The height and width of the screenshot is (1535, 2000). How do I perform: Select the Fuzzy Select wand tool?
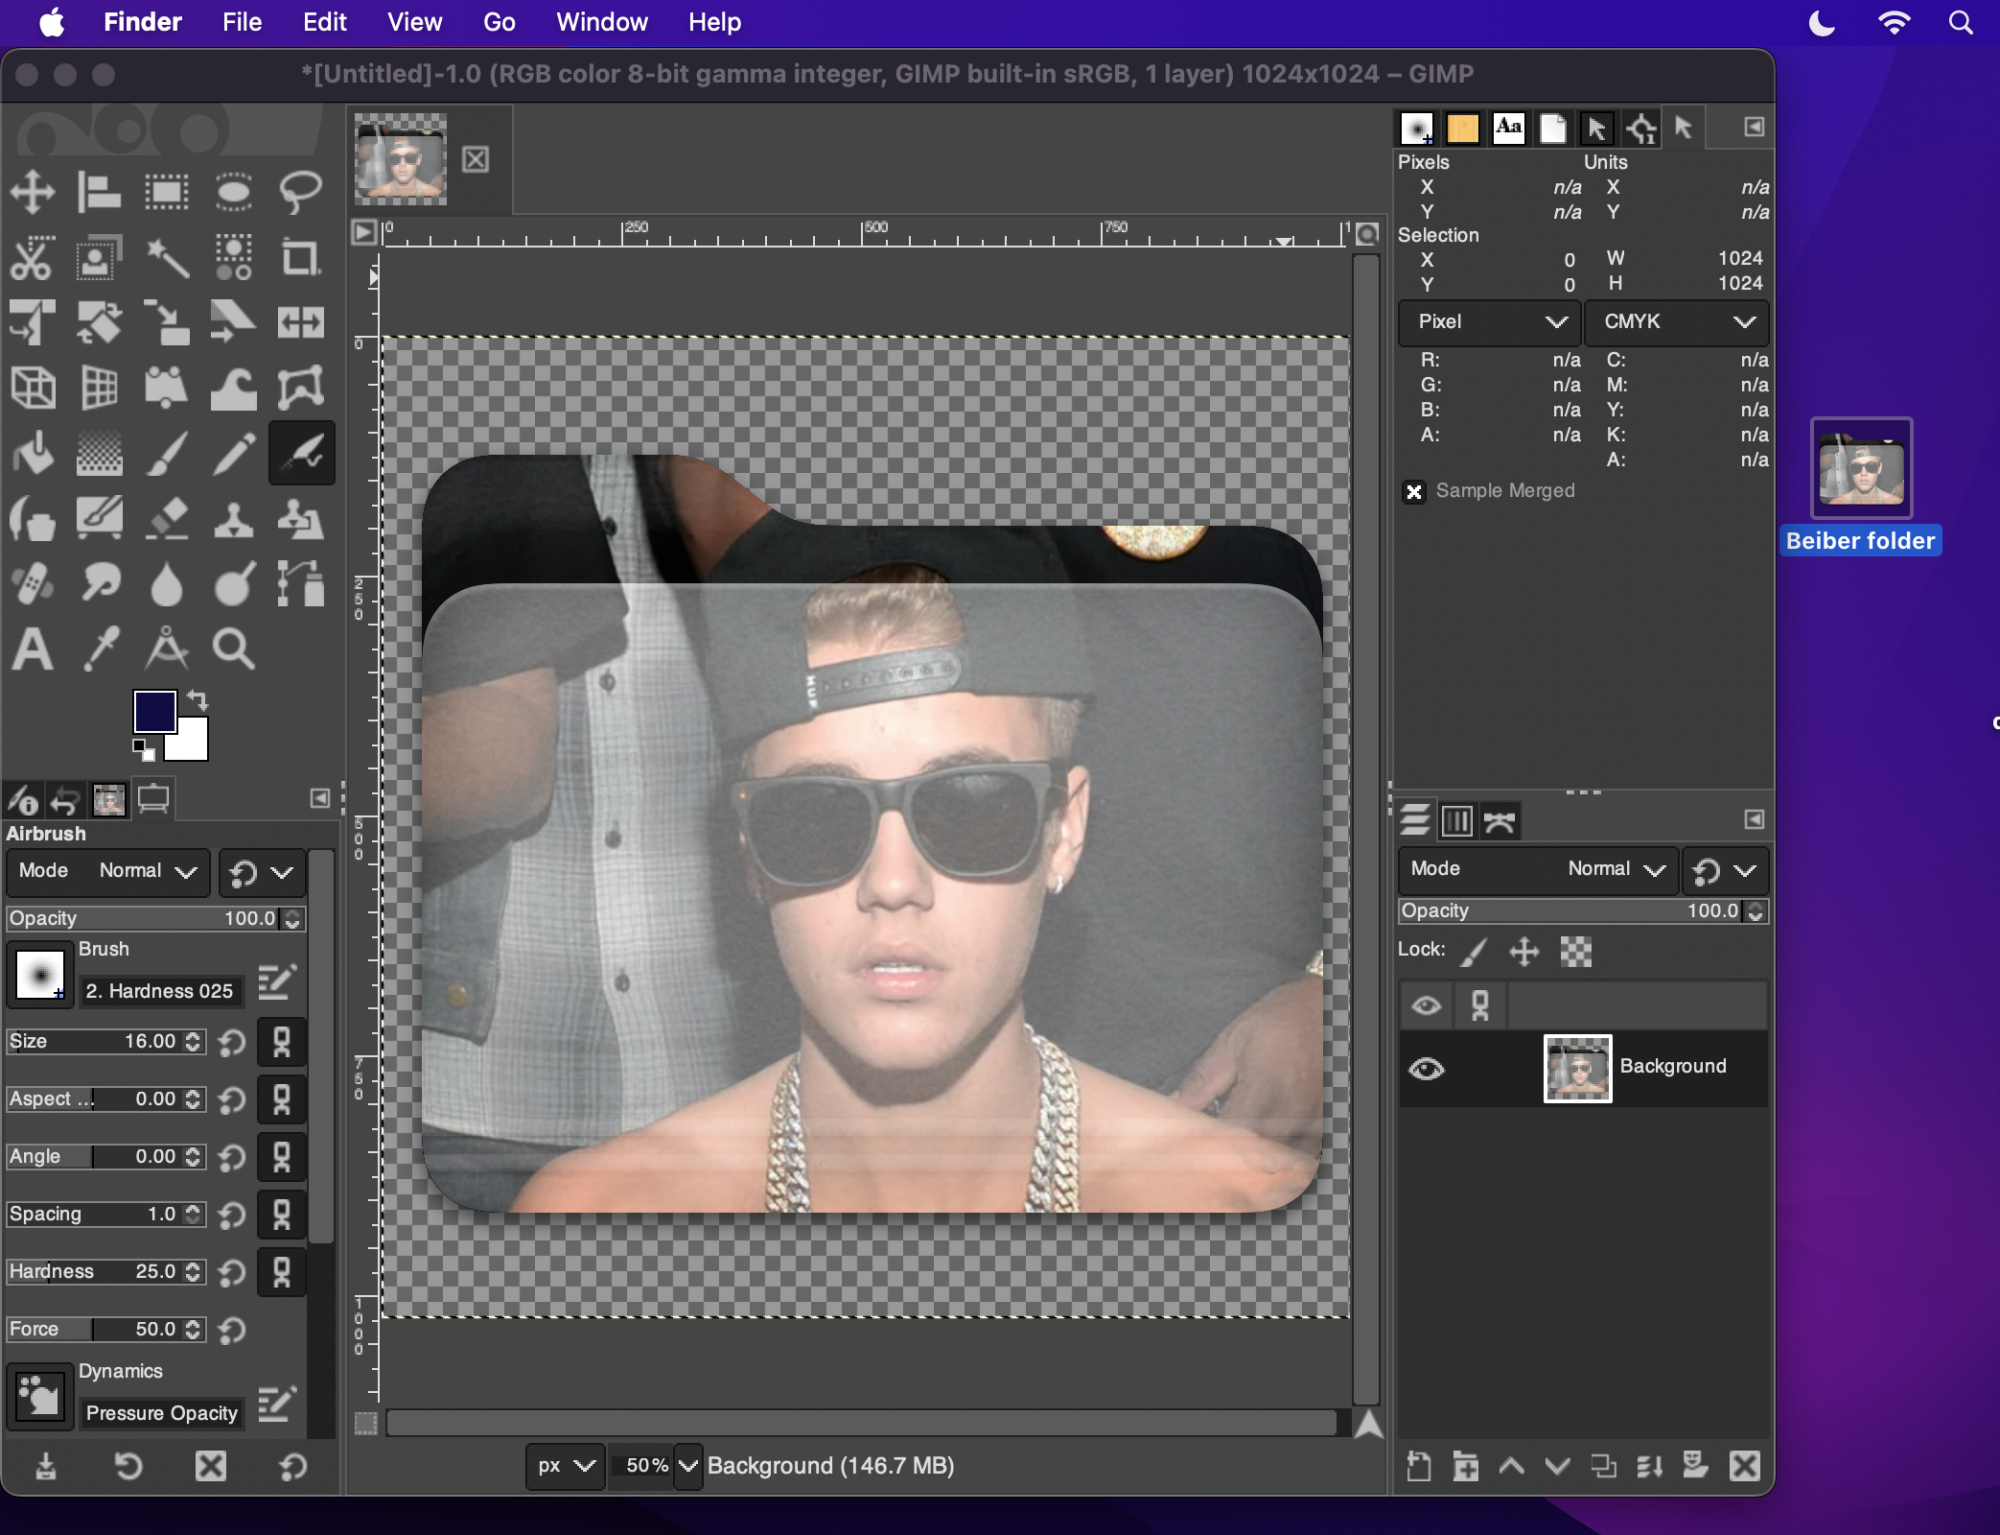[x=166, y=258]
